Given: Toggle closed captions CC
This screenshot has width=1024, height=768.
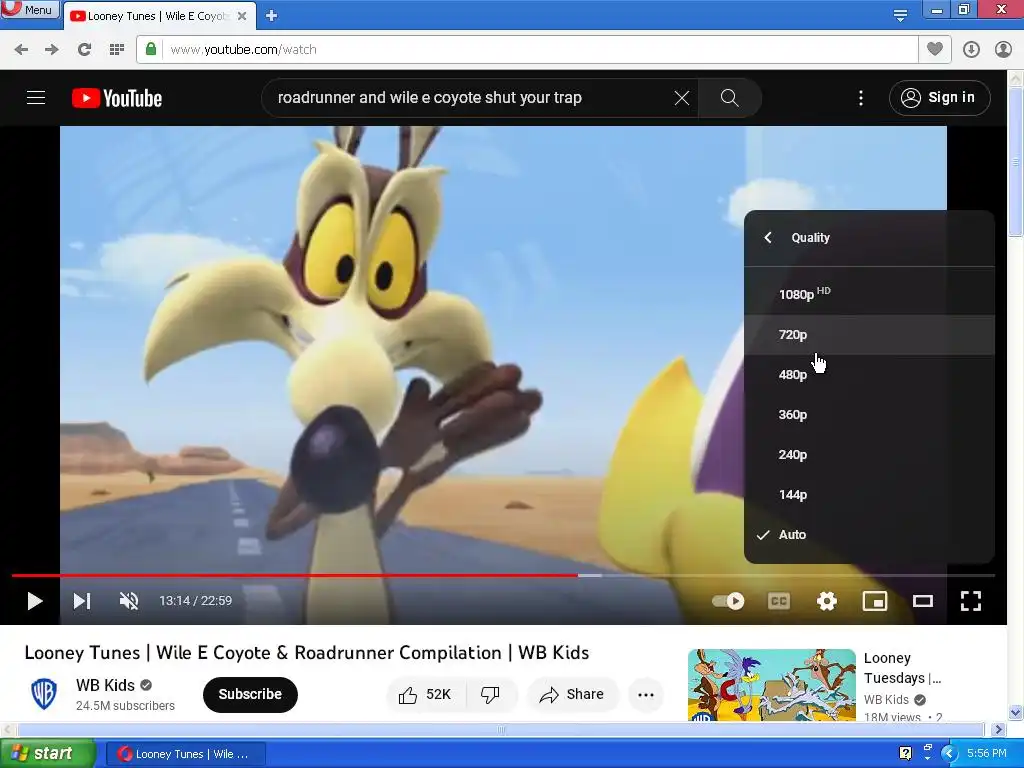Looking at the screenshot, I should coord(778,601).
